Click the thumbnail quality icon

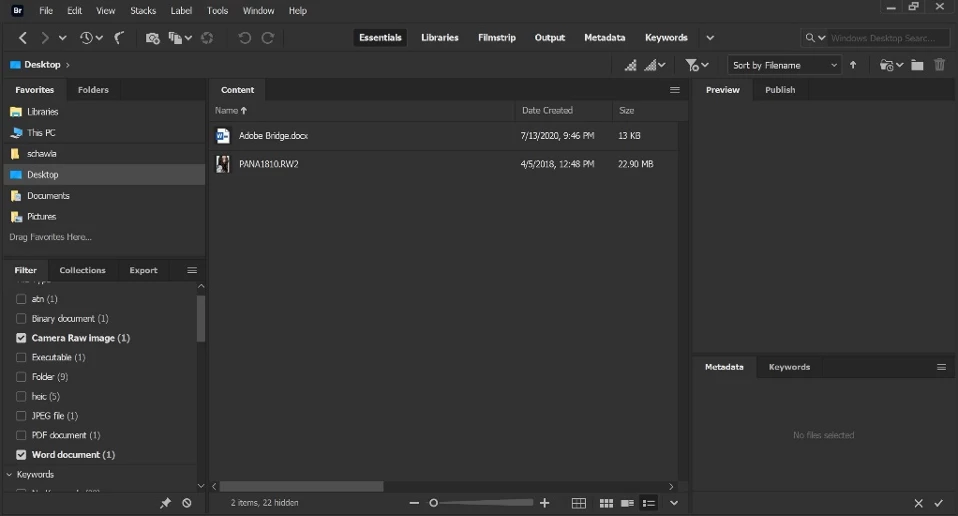pos(631,65)
